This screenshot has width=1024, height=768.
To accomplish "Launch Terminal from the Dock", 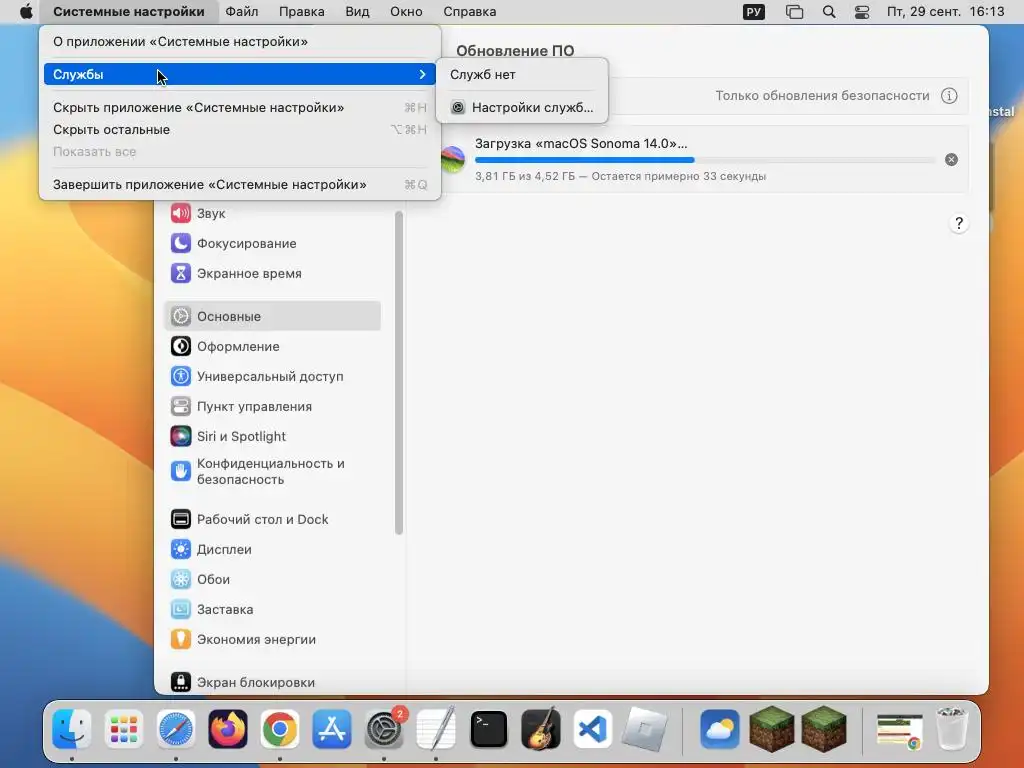I will [x=488, y=729].
